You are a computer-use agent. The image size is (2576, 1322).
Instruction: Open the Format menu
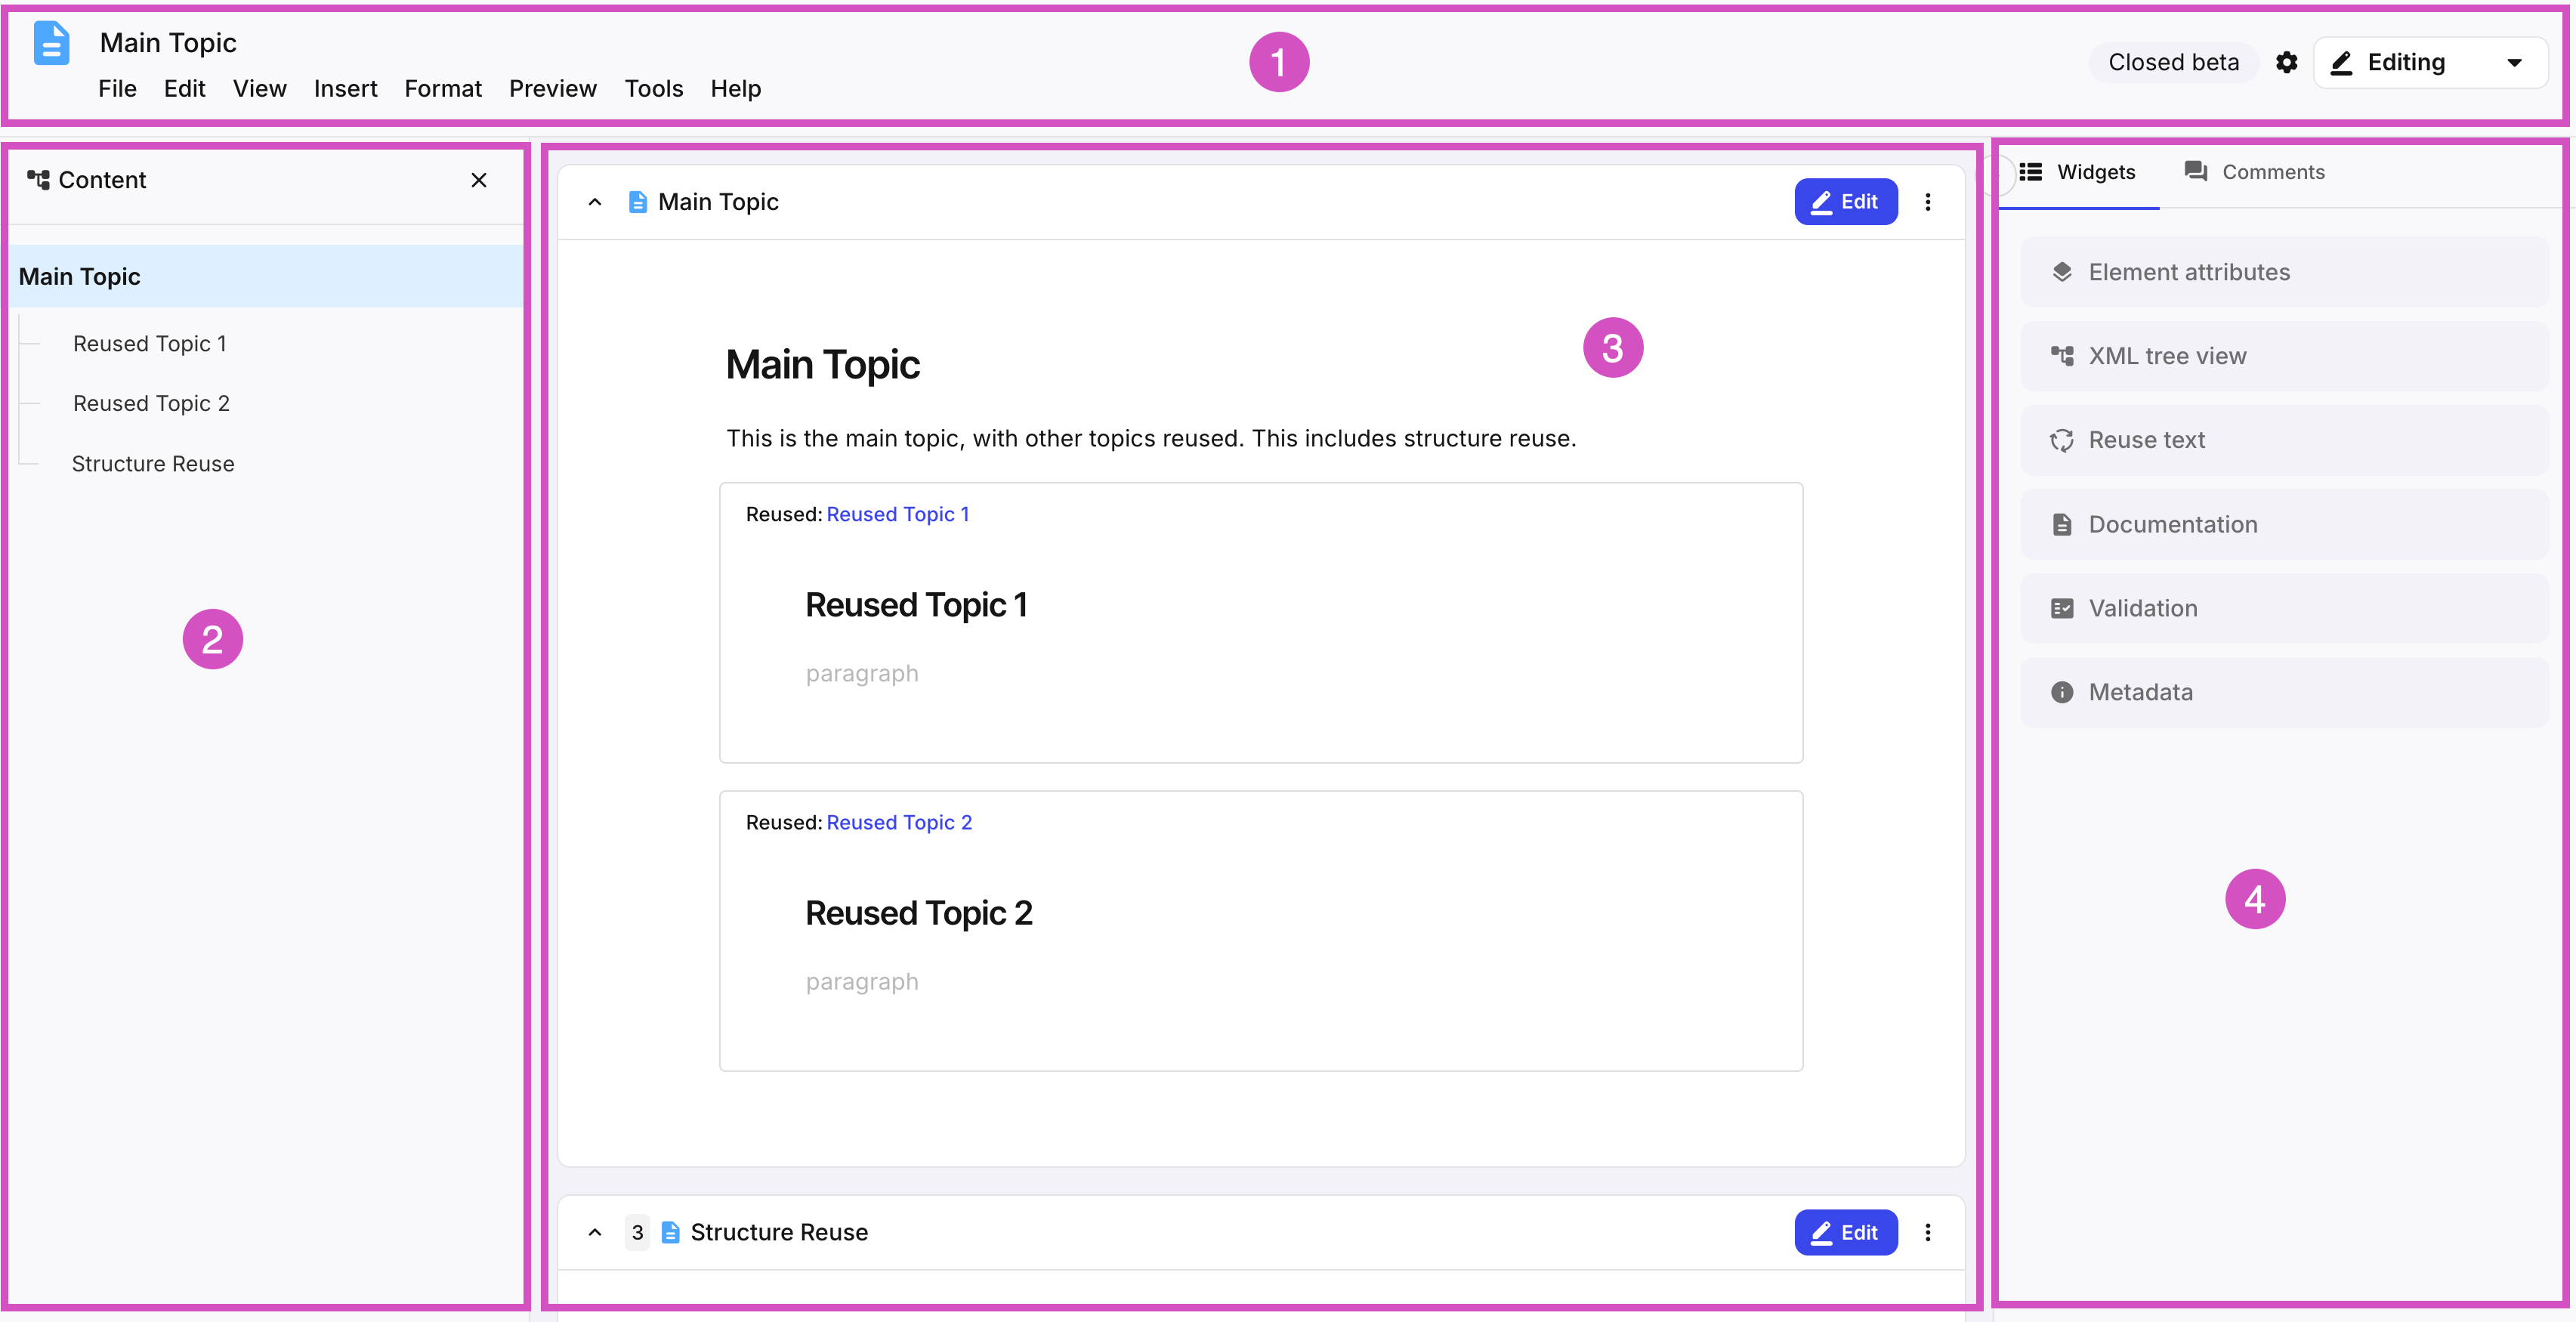[x=442, y=89]
